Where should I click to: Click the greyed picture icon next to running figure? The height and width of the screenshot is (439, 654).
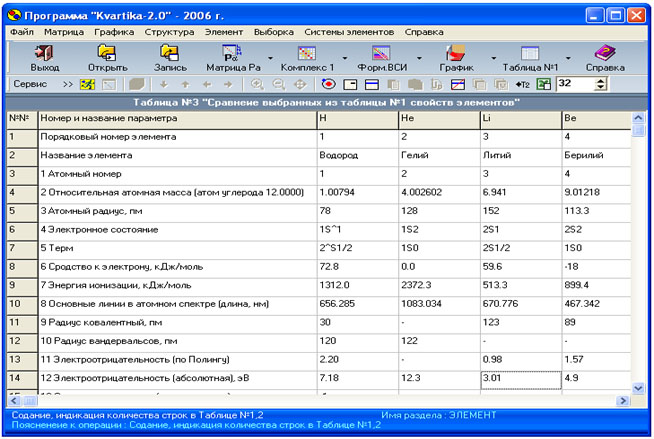pyautogui.click(x=109, y=85)
